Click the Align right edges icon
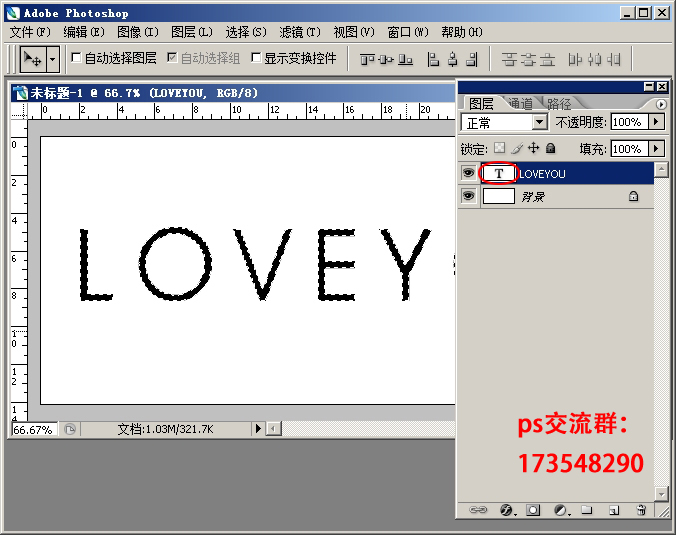 pyautogui.click(x=472, y=59)
